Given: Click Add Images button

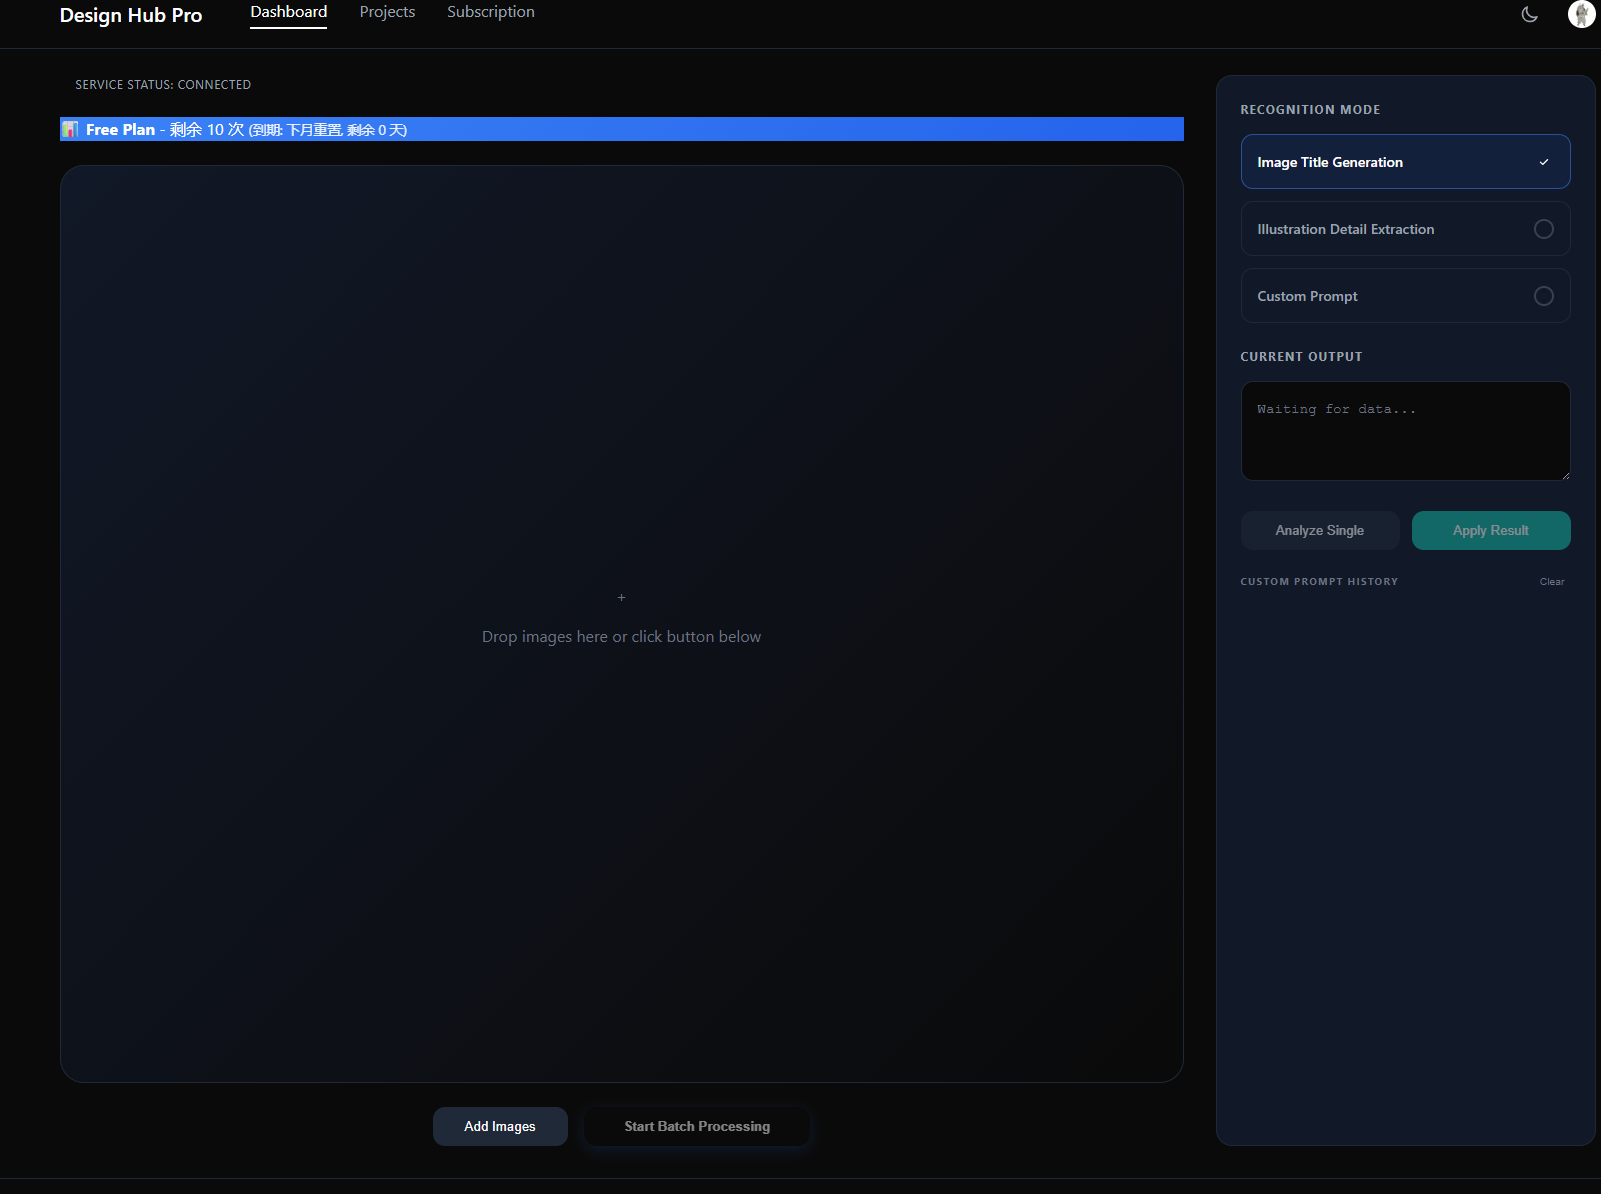Looking at the screenshot, I should point(500,1126).
